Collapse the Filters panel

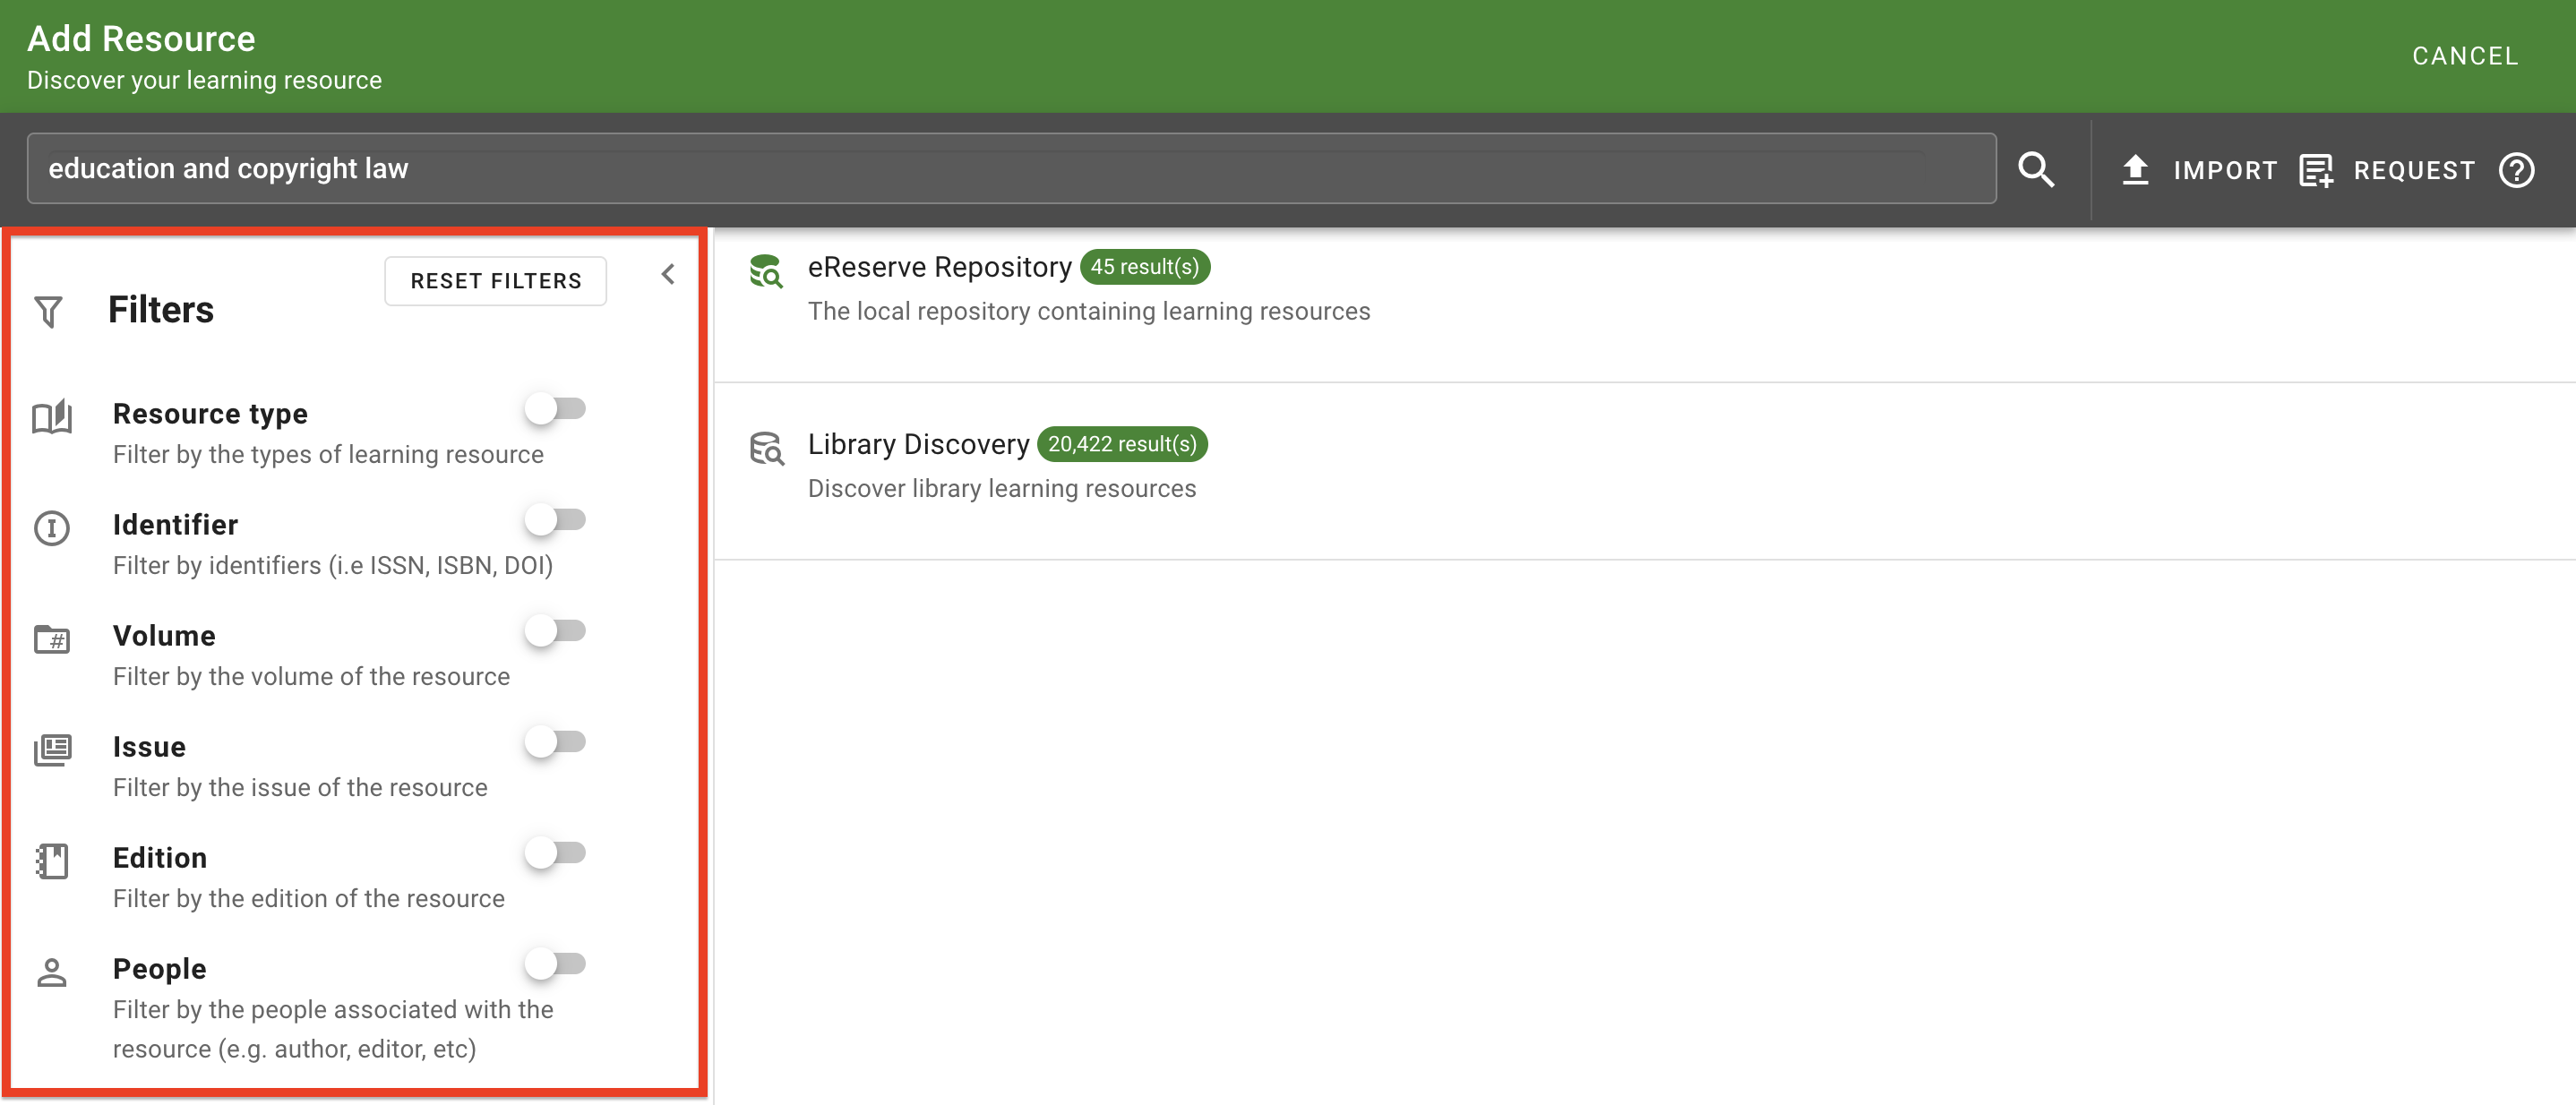click(x=667, y=274)
